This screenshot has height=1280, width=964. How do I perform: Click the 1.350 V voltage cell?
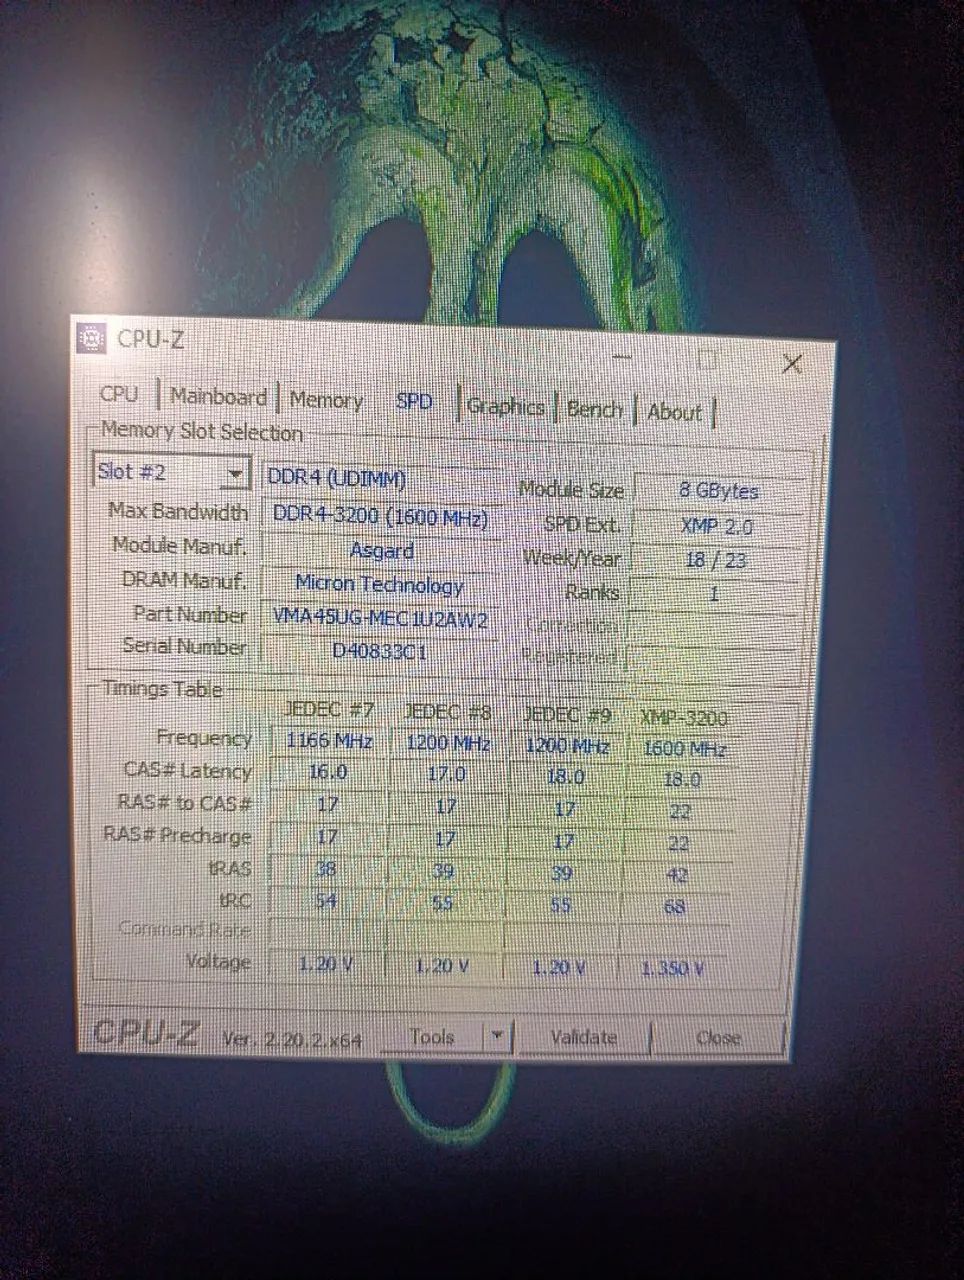672,969
